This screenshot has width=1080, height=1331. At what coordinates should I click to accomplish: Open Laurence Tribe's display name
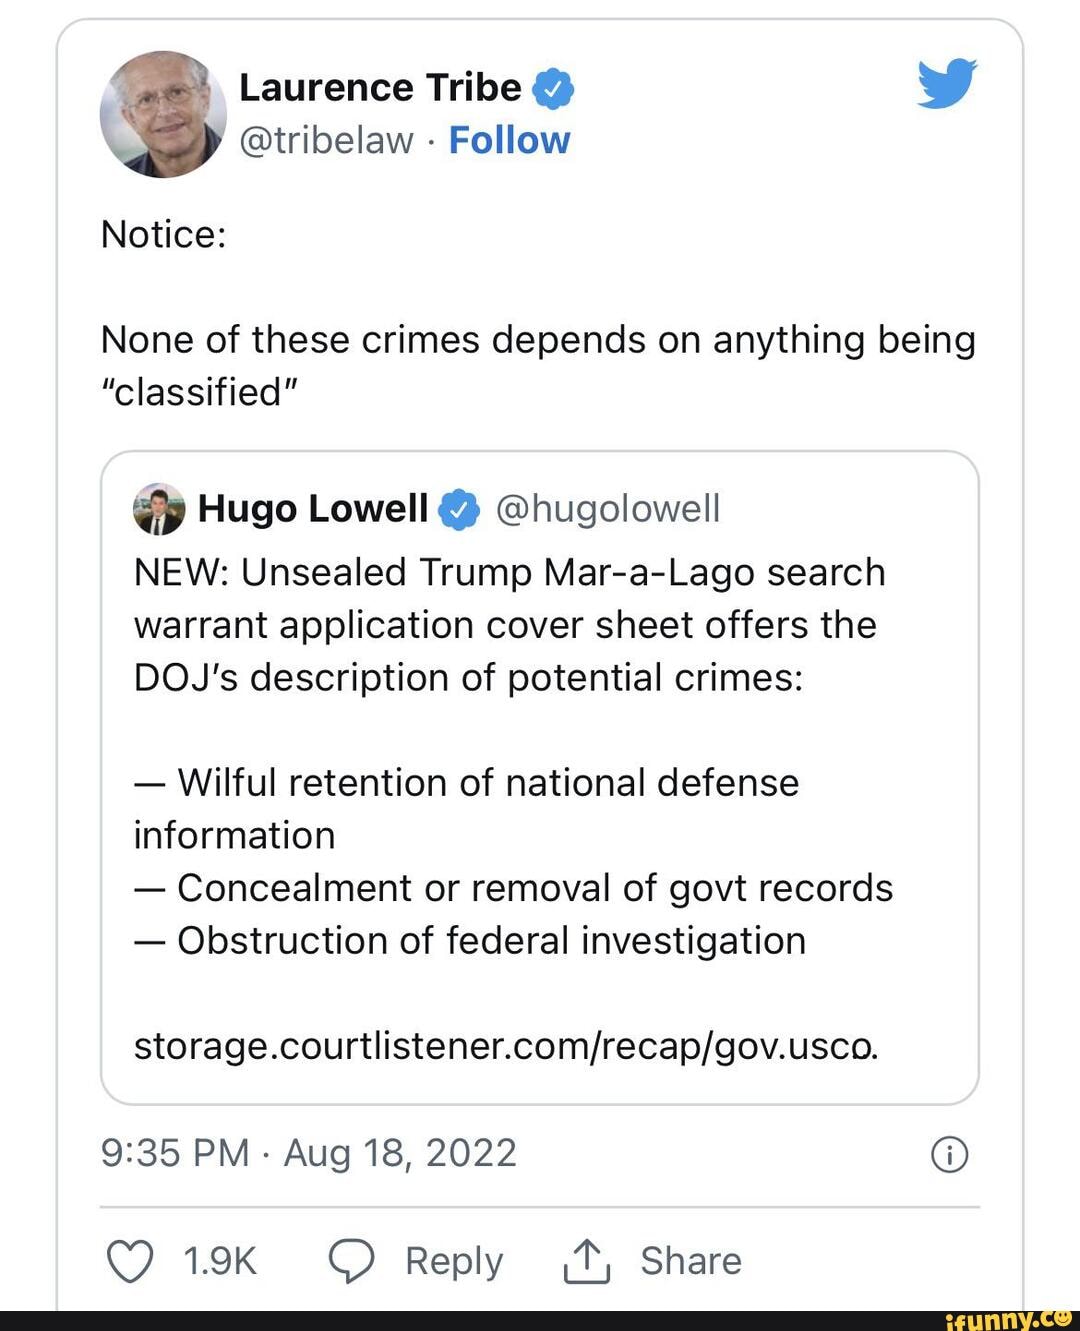378,87
